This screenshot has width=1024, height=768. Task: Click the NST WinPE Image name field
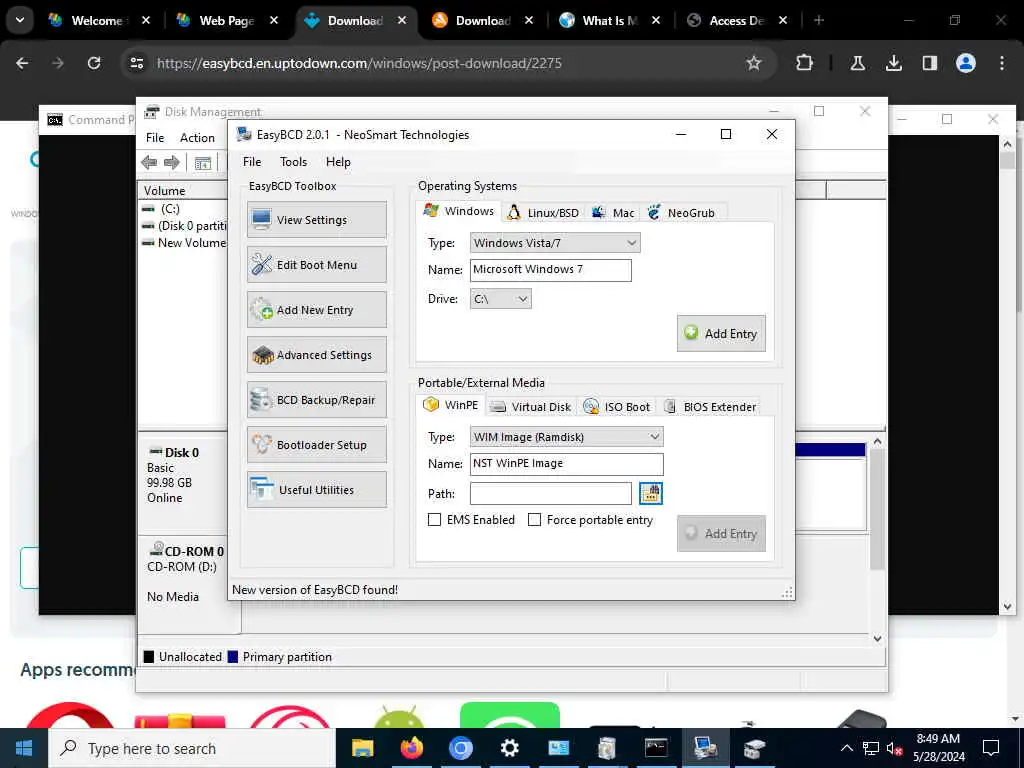(x=567, y=464)
